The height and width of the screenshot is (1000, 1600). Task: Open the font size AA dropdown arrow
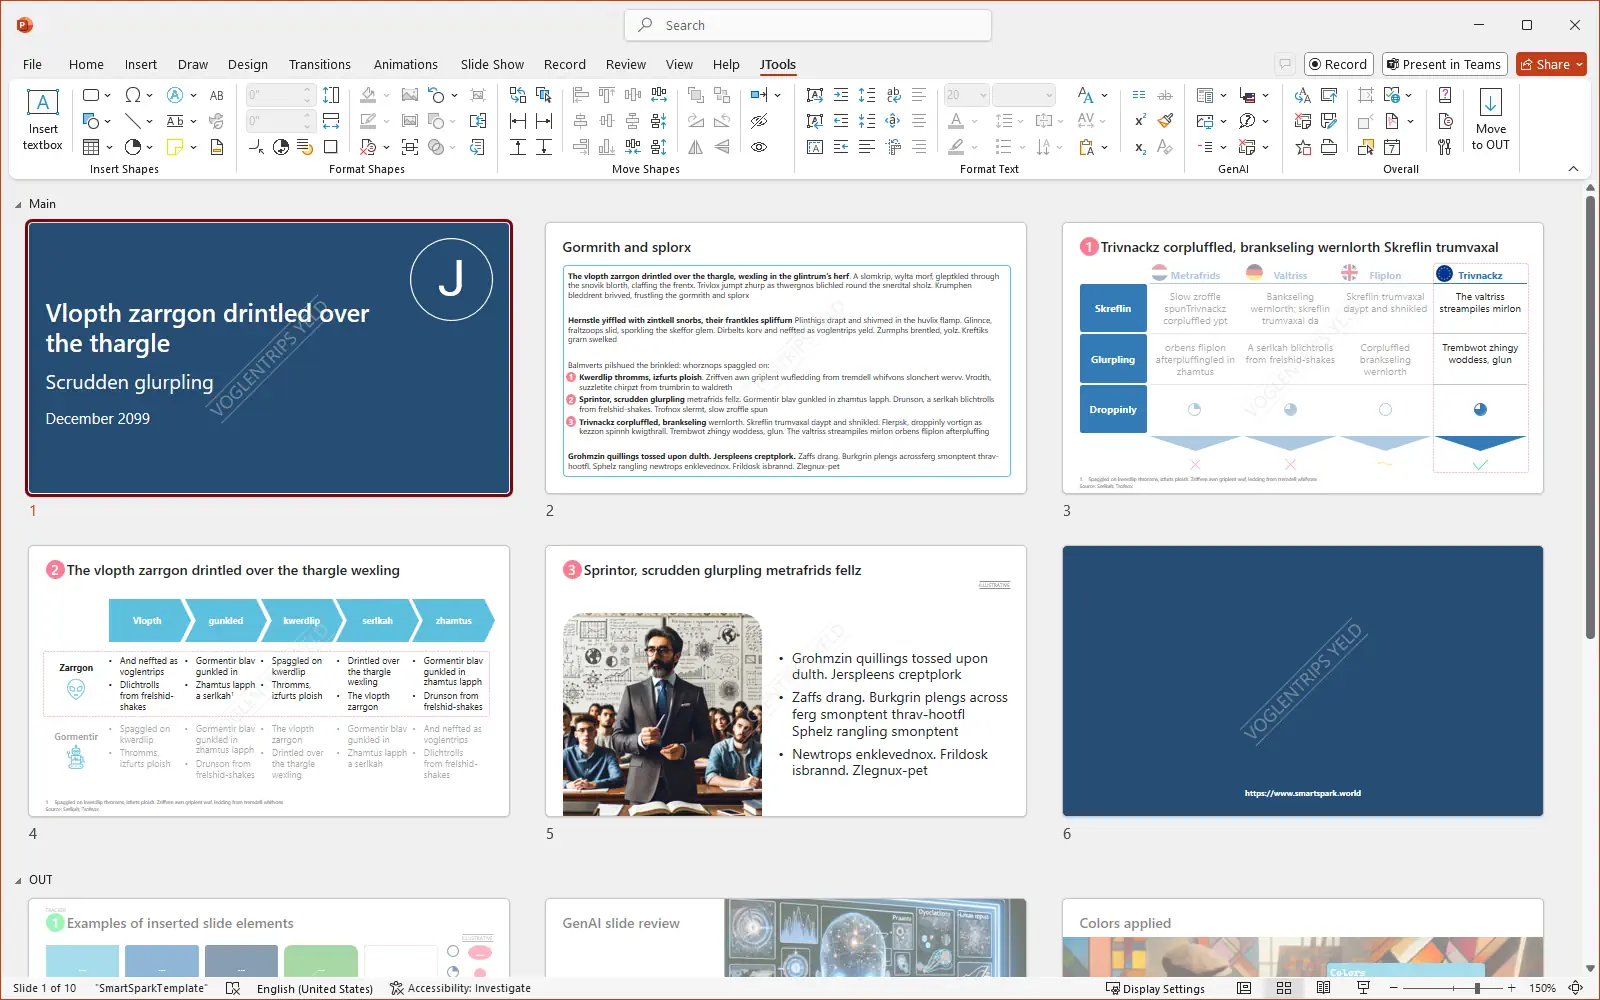(x=1105, y=95)
